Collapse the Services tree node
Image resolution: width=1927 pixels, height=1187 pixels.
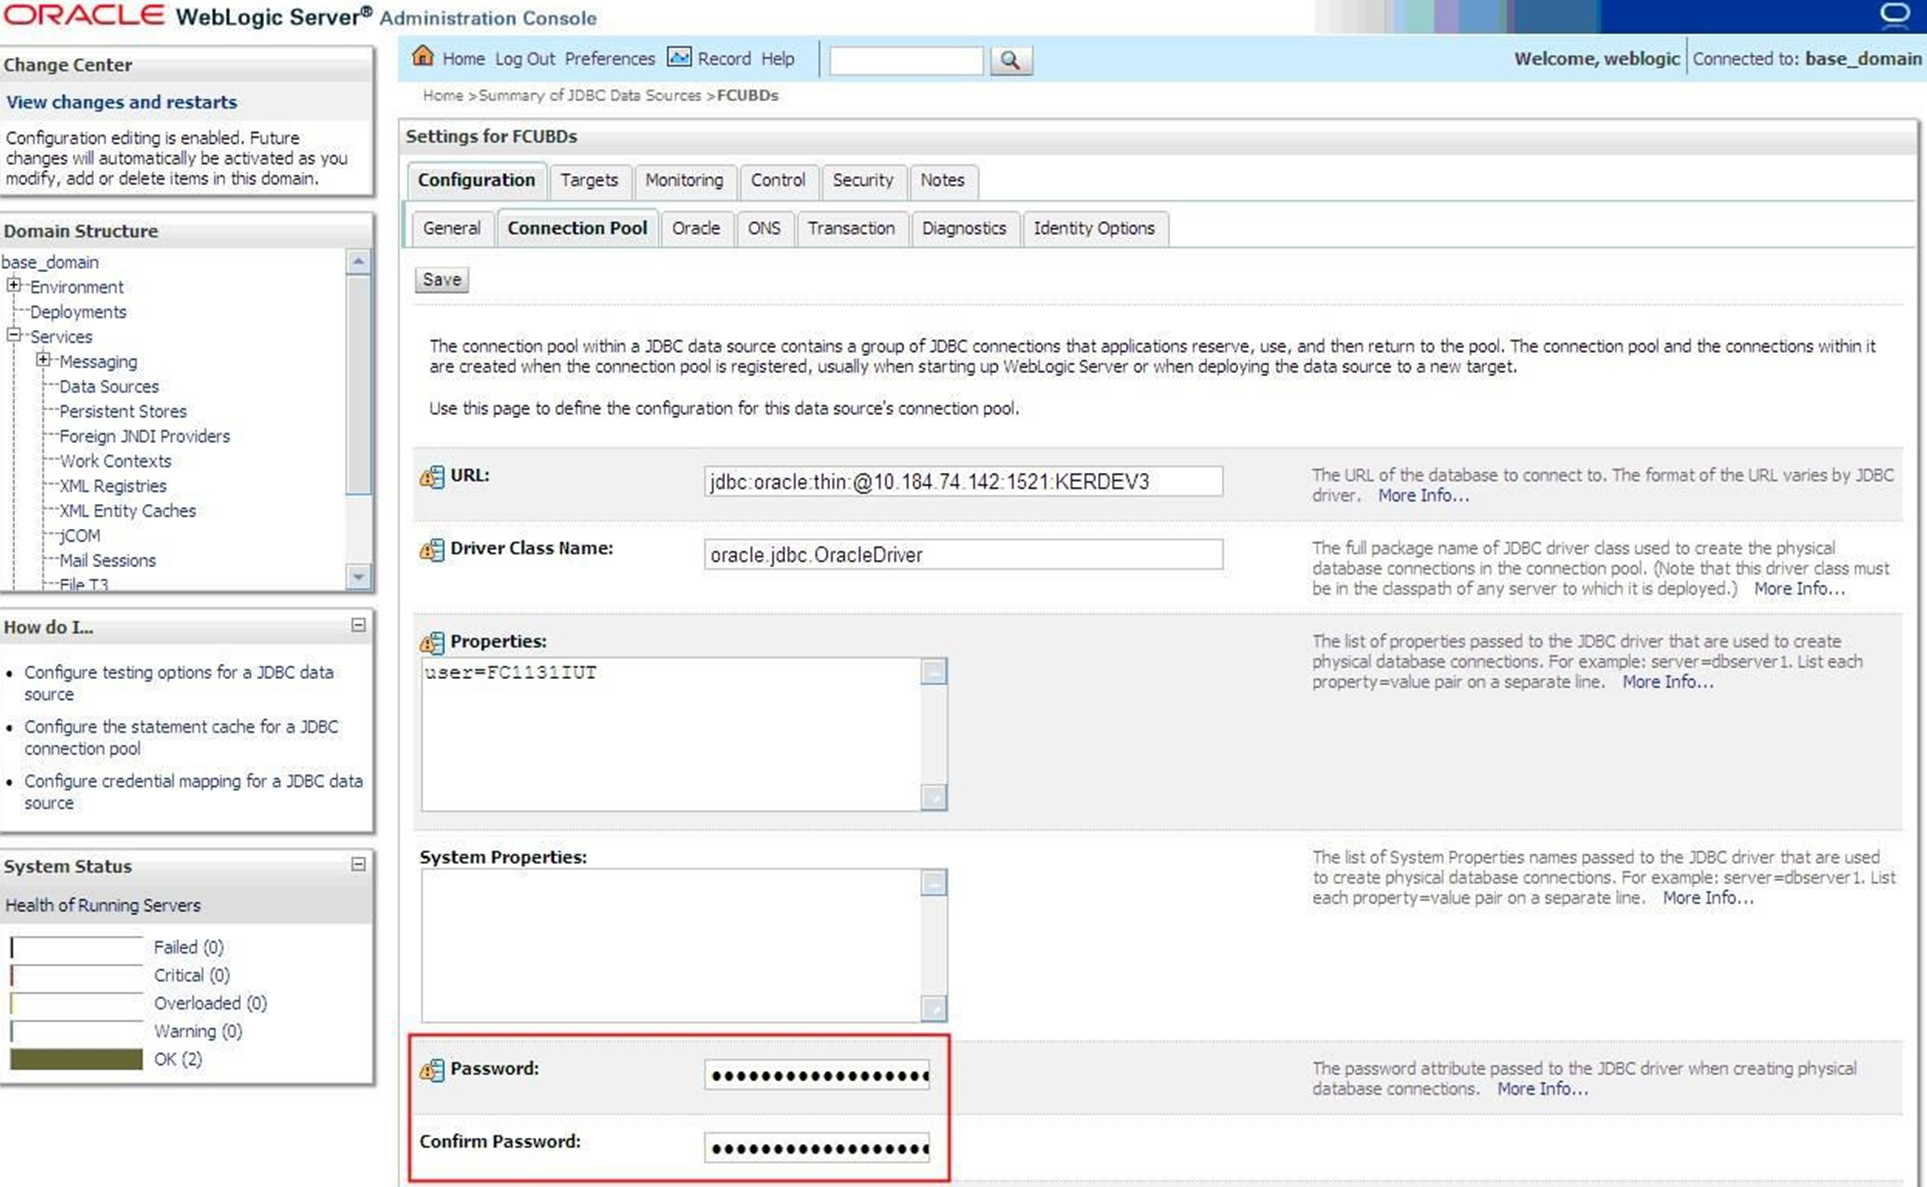[14, 336]
